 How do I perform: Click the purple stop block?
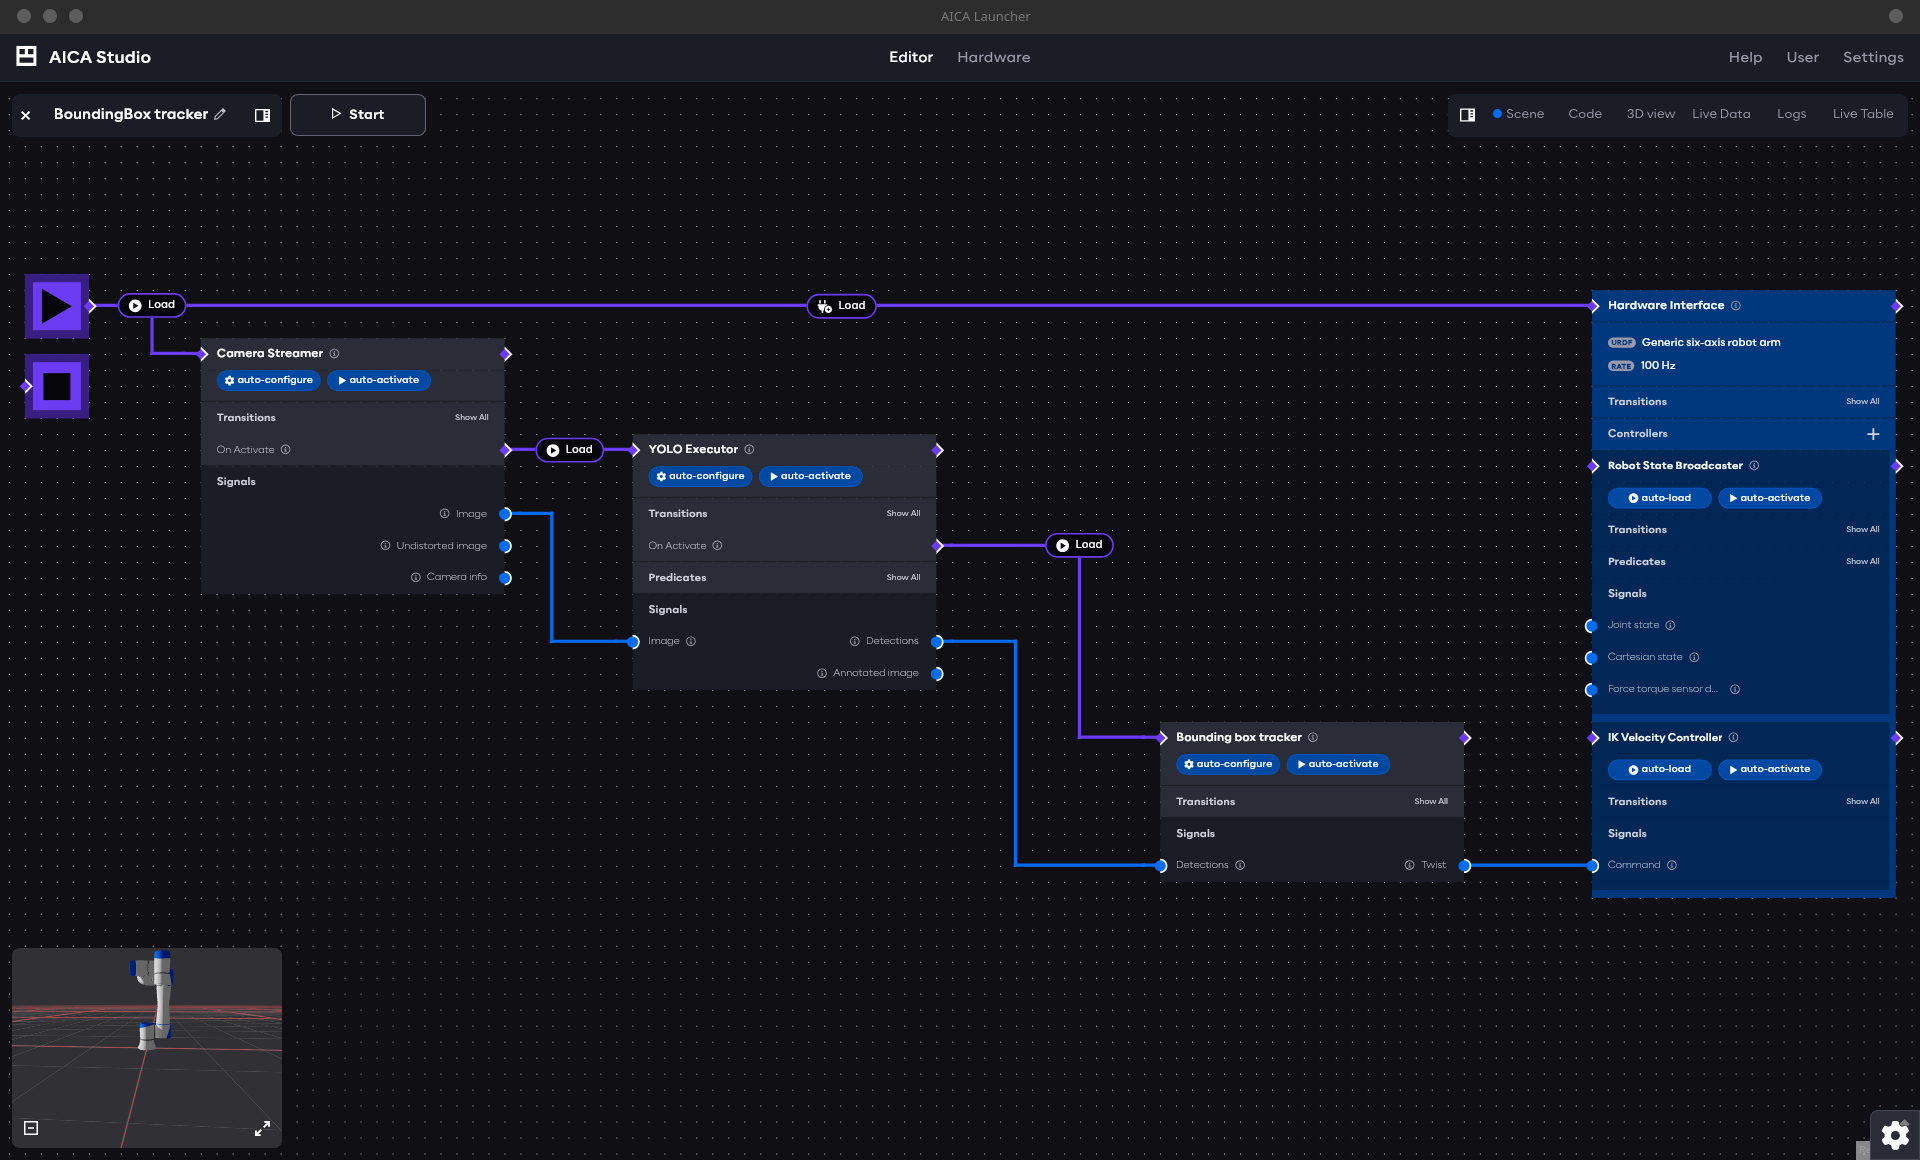(57, 386)
